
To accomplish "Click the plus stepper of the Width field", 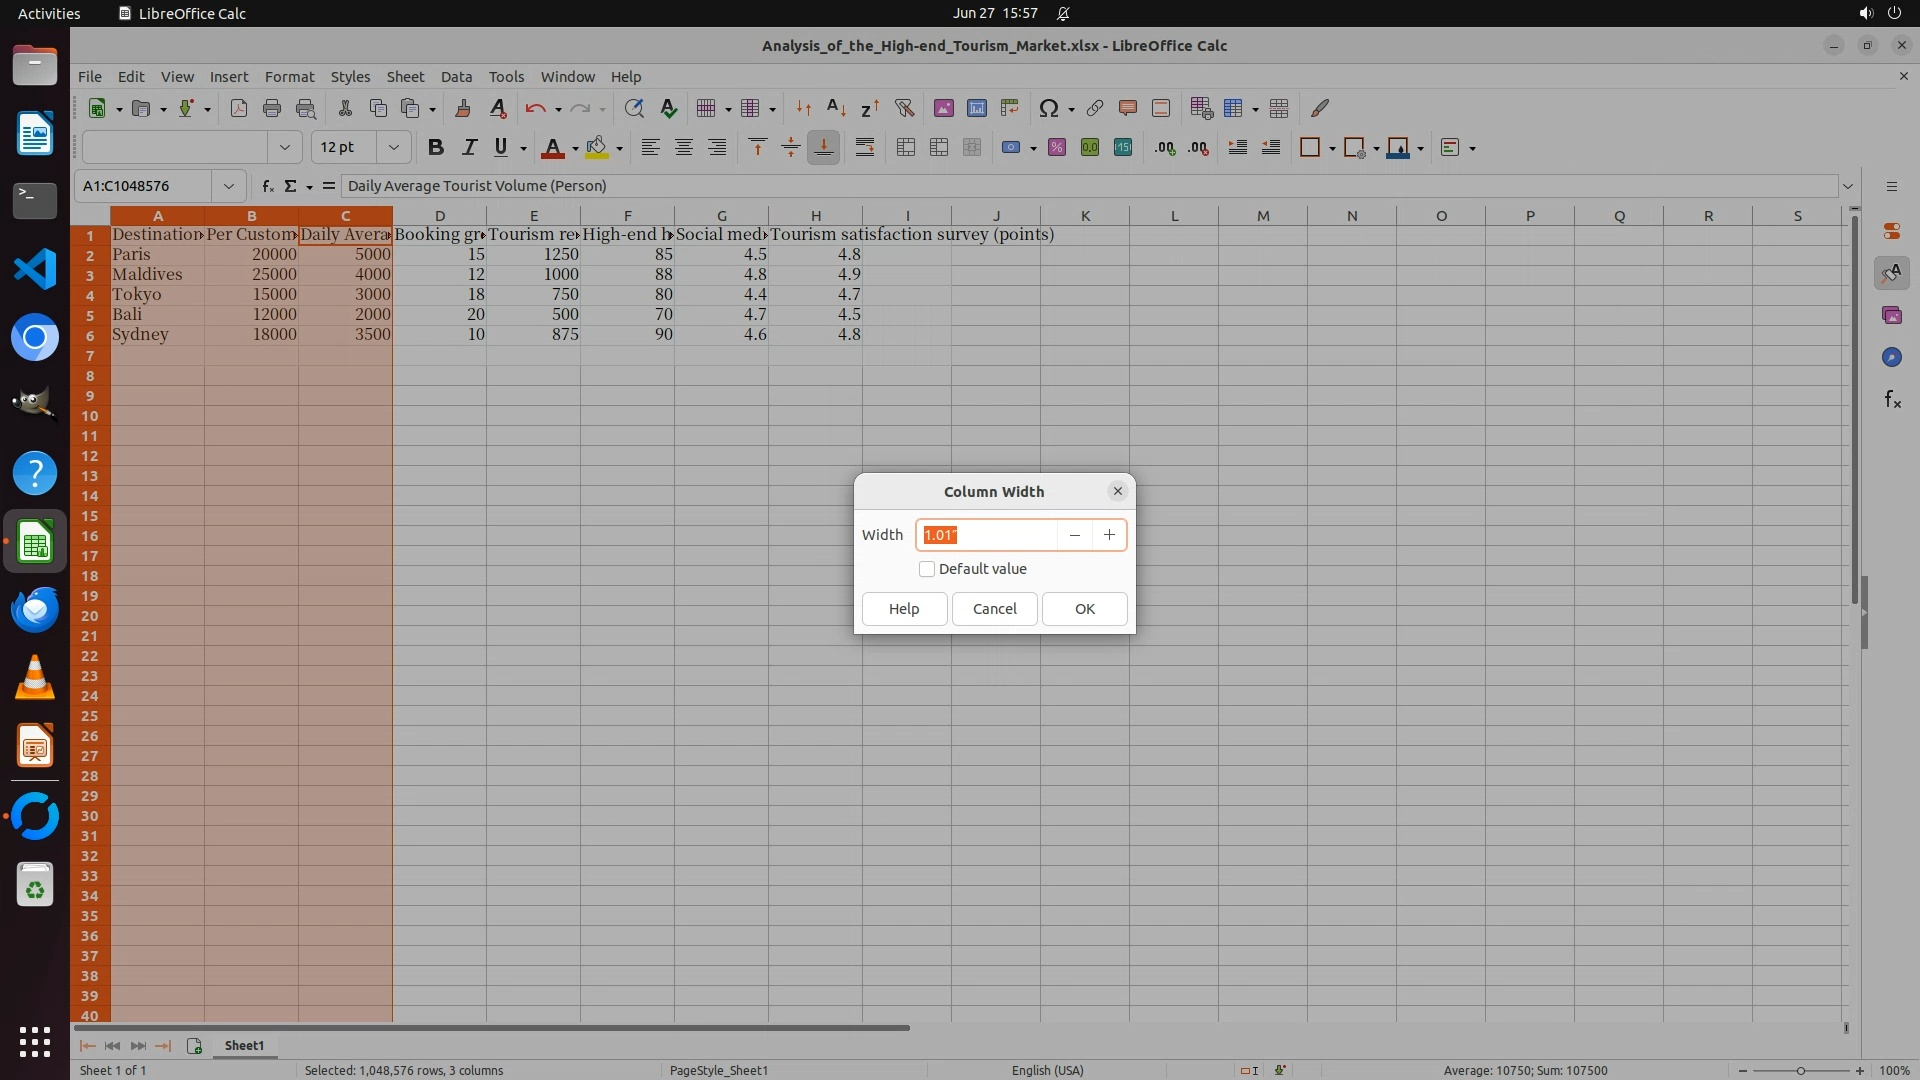I will (x=1109, y=535).
